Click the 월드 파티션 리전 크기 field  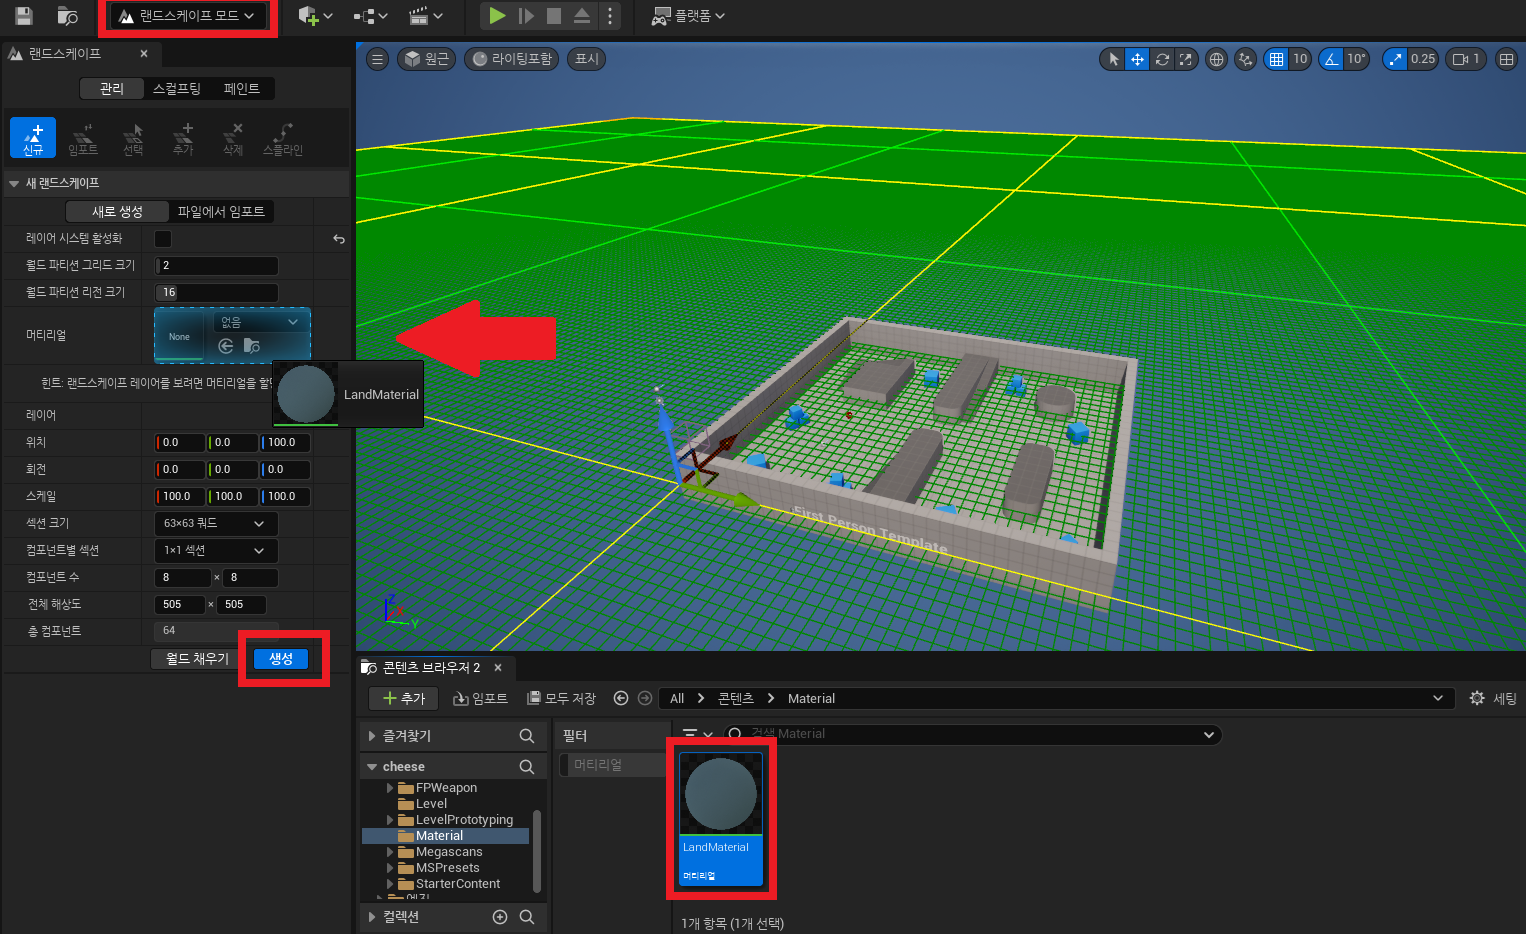[x=217, y=293]
